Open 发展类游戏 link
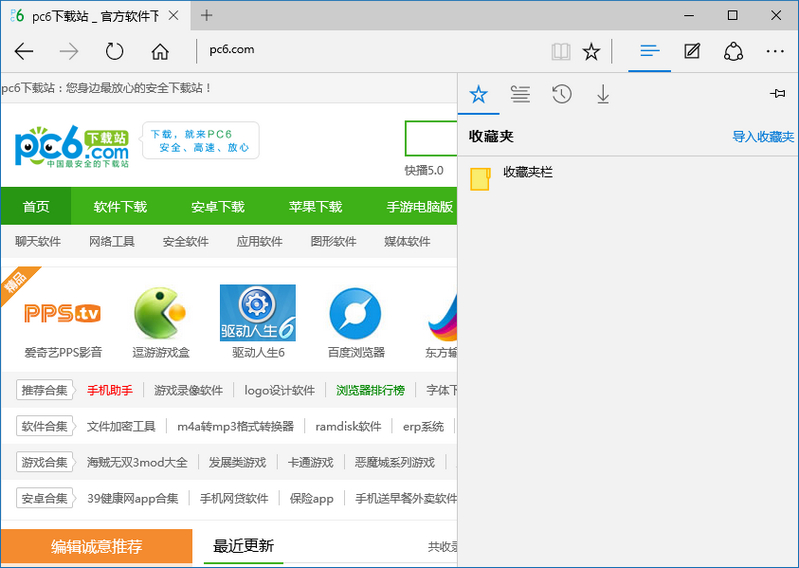 (237, 463)
